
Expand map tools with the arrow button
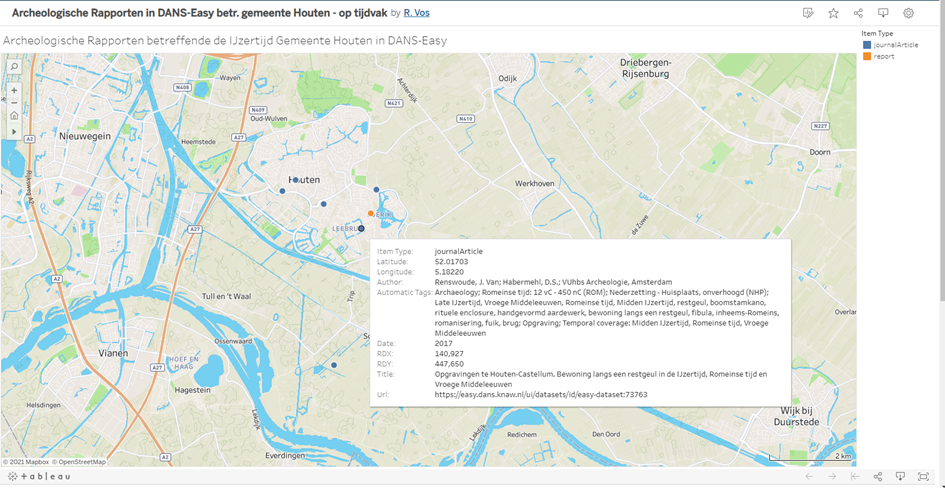click(x=14, y=131)
